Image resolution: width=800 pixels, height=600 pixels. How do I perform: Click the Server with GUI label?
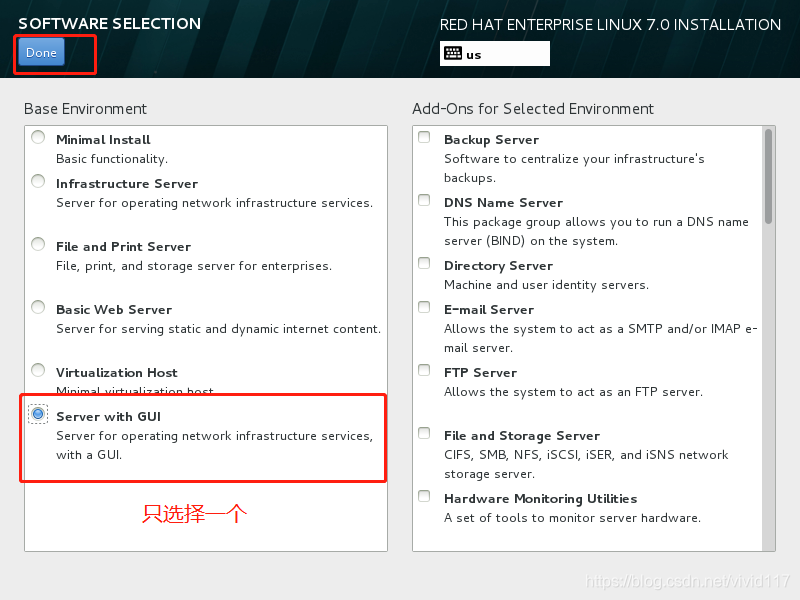pyautogui.click(x=108, y=417)
